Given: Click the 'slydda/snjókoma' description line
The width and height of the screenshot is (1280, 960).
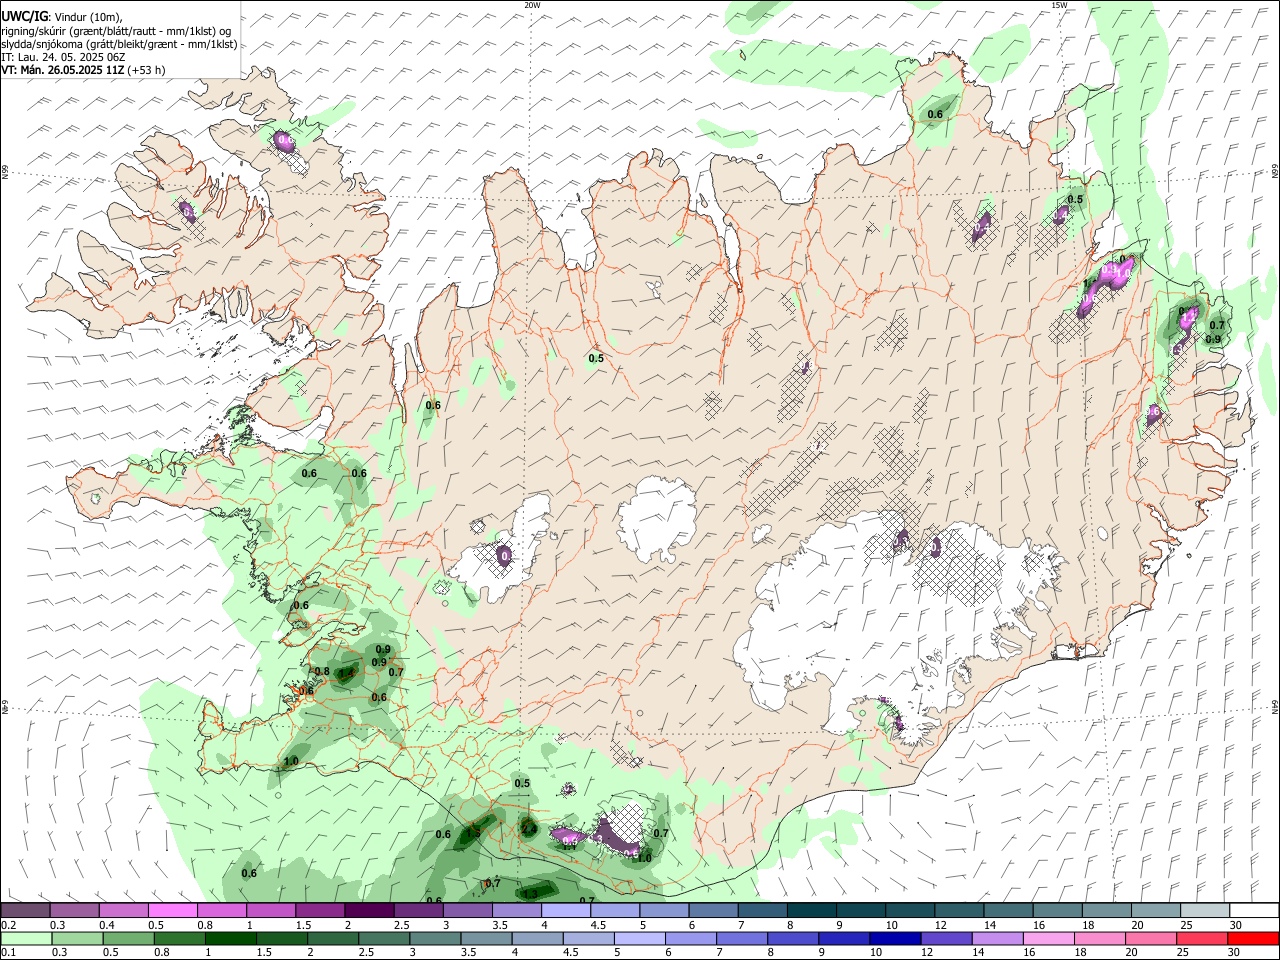Looking at the screenshot, I should coord(119,44).
